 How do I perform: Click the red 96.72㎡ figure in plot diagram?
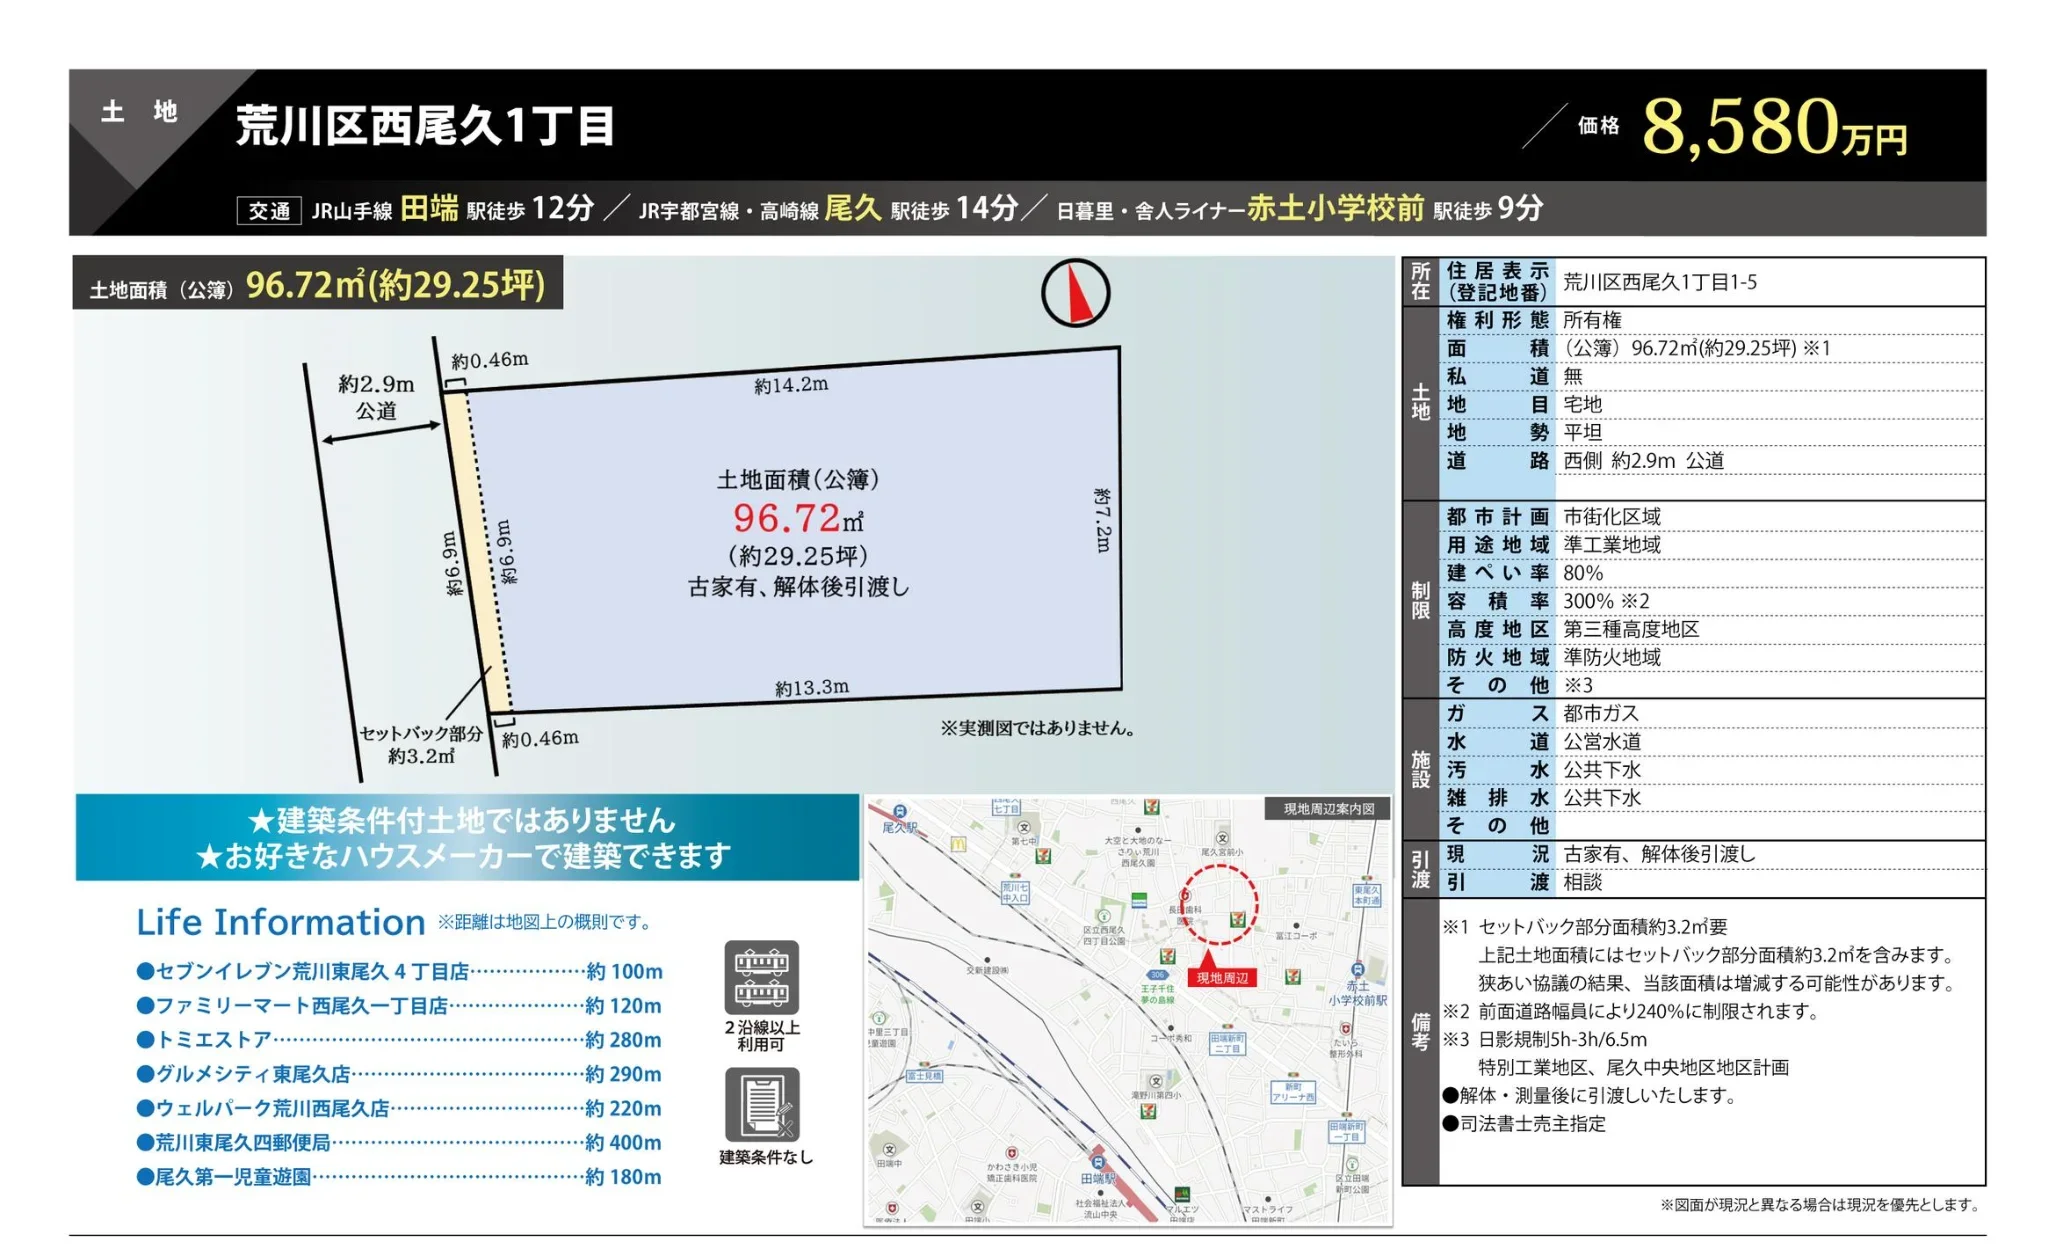(798, 518)
